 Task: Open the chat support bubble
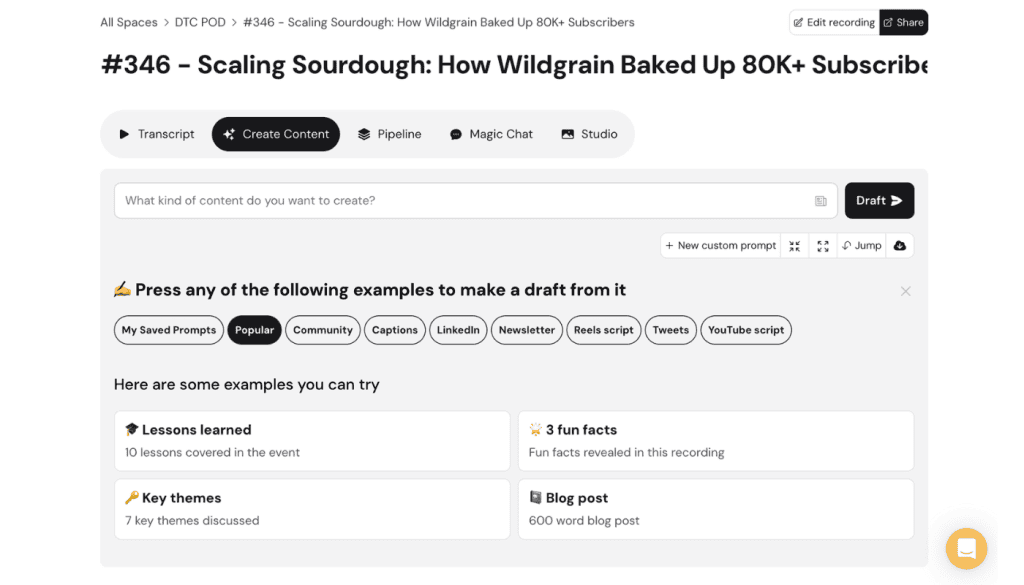pyautogui.click(x=966, y=548)
